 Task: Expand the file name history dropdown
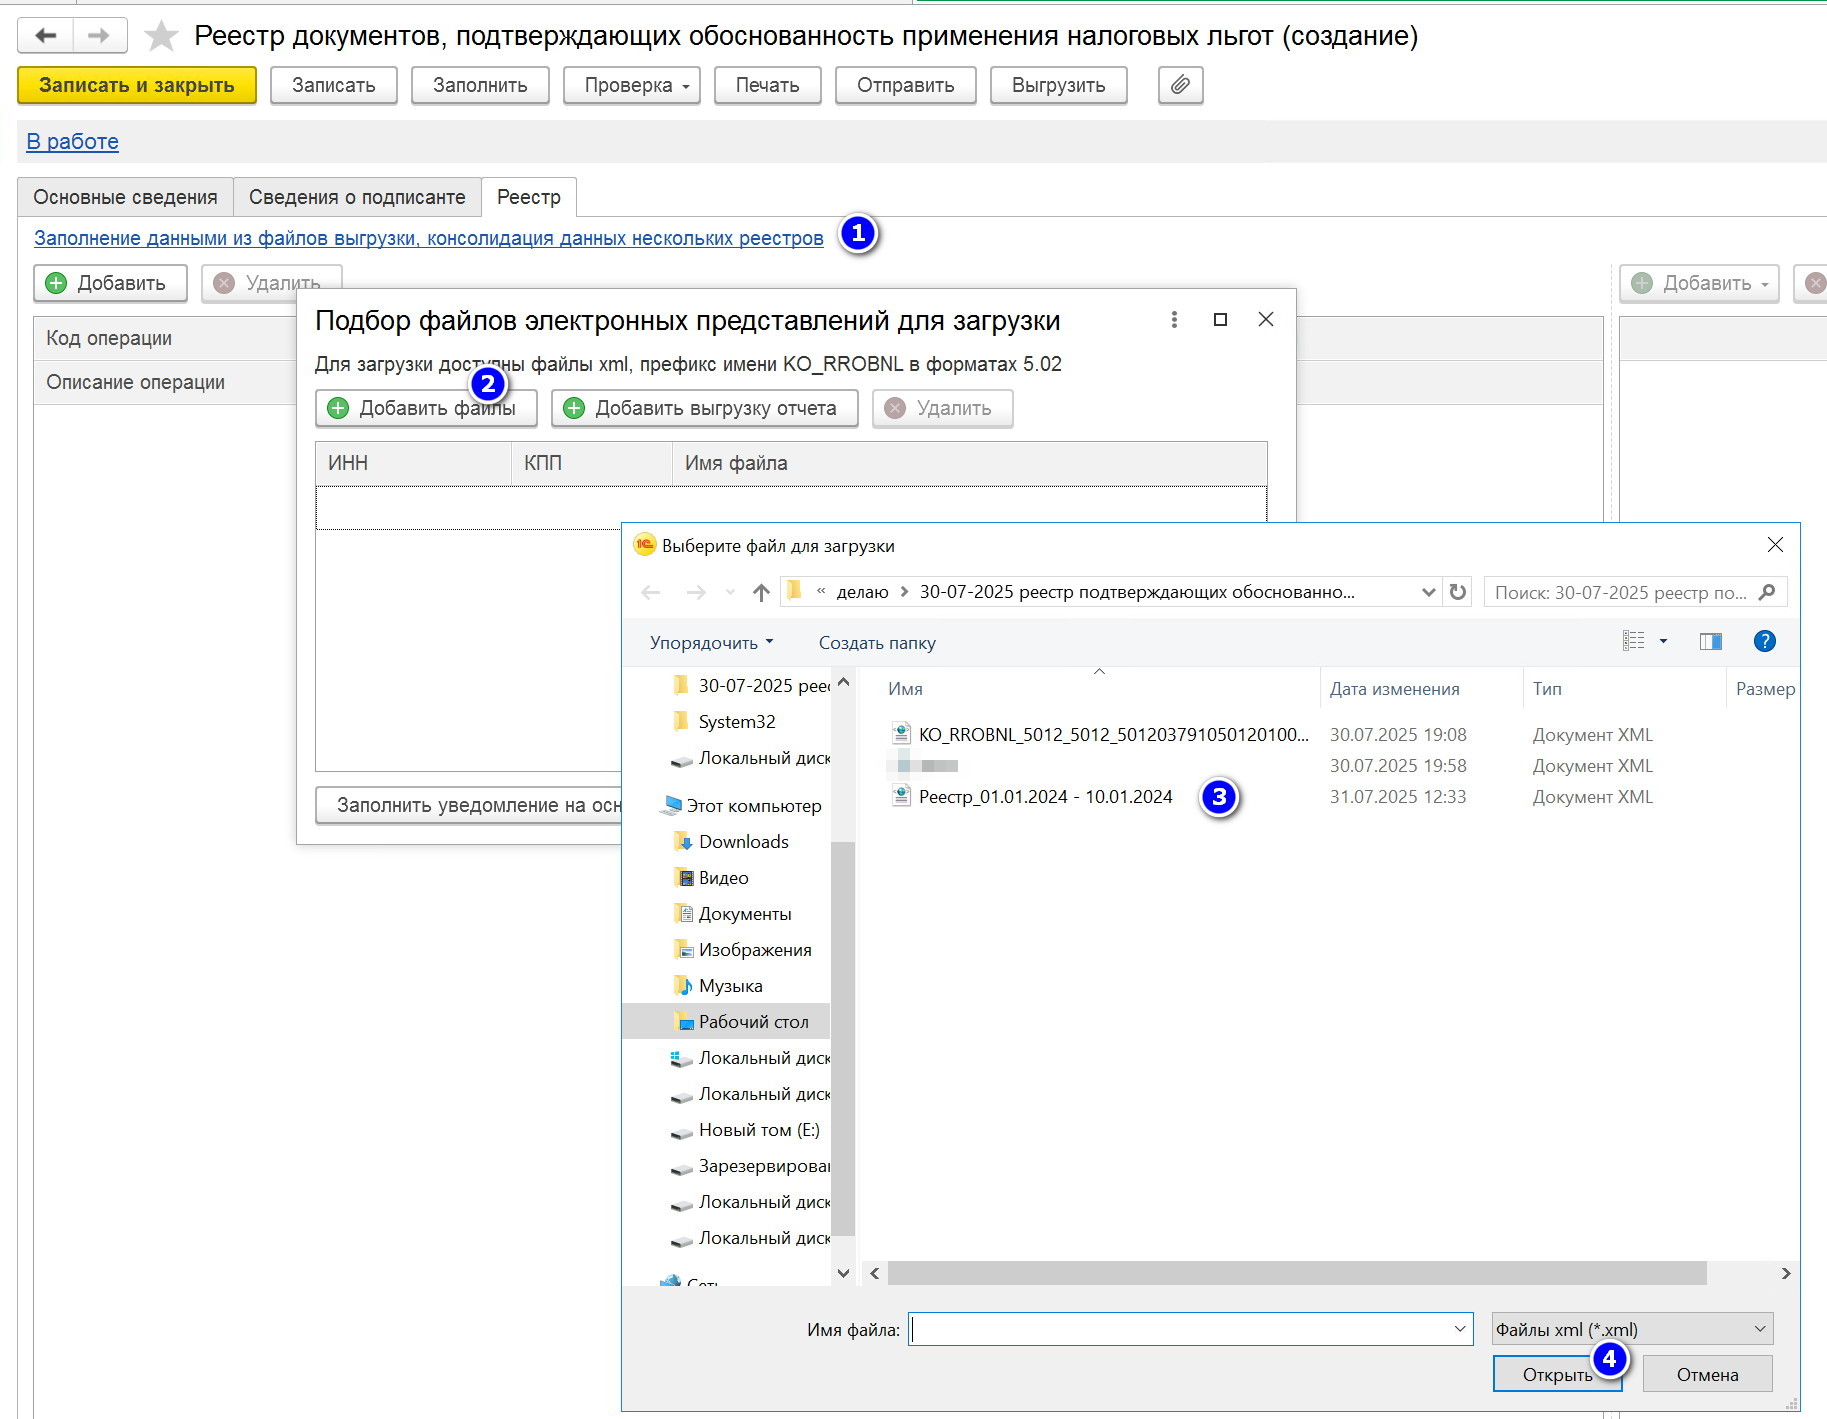(x=1459, y=1329)
